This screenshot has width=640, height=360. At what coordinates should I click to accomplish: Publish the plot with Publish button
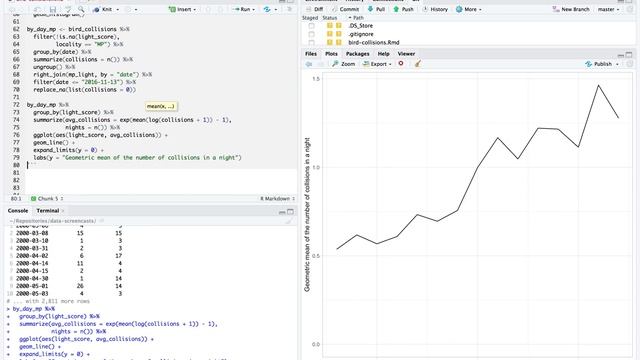click(598, 64)
